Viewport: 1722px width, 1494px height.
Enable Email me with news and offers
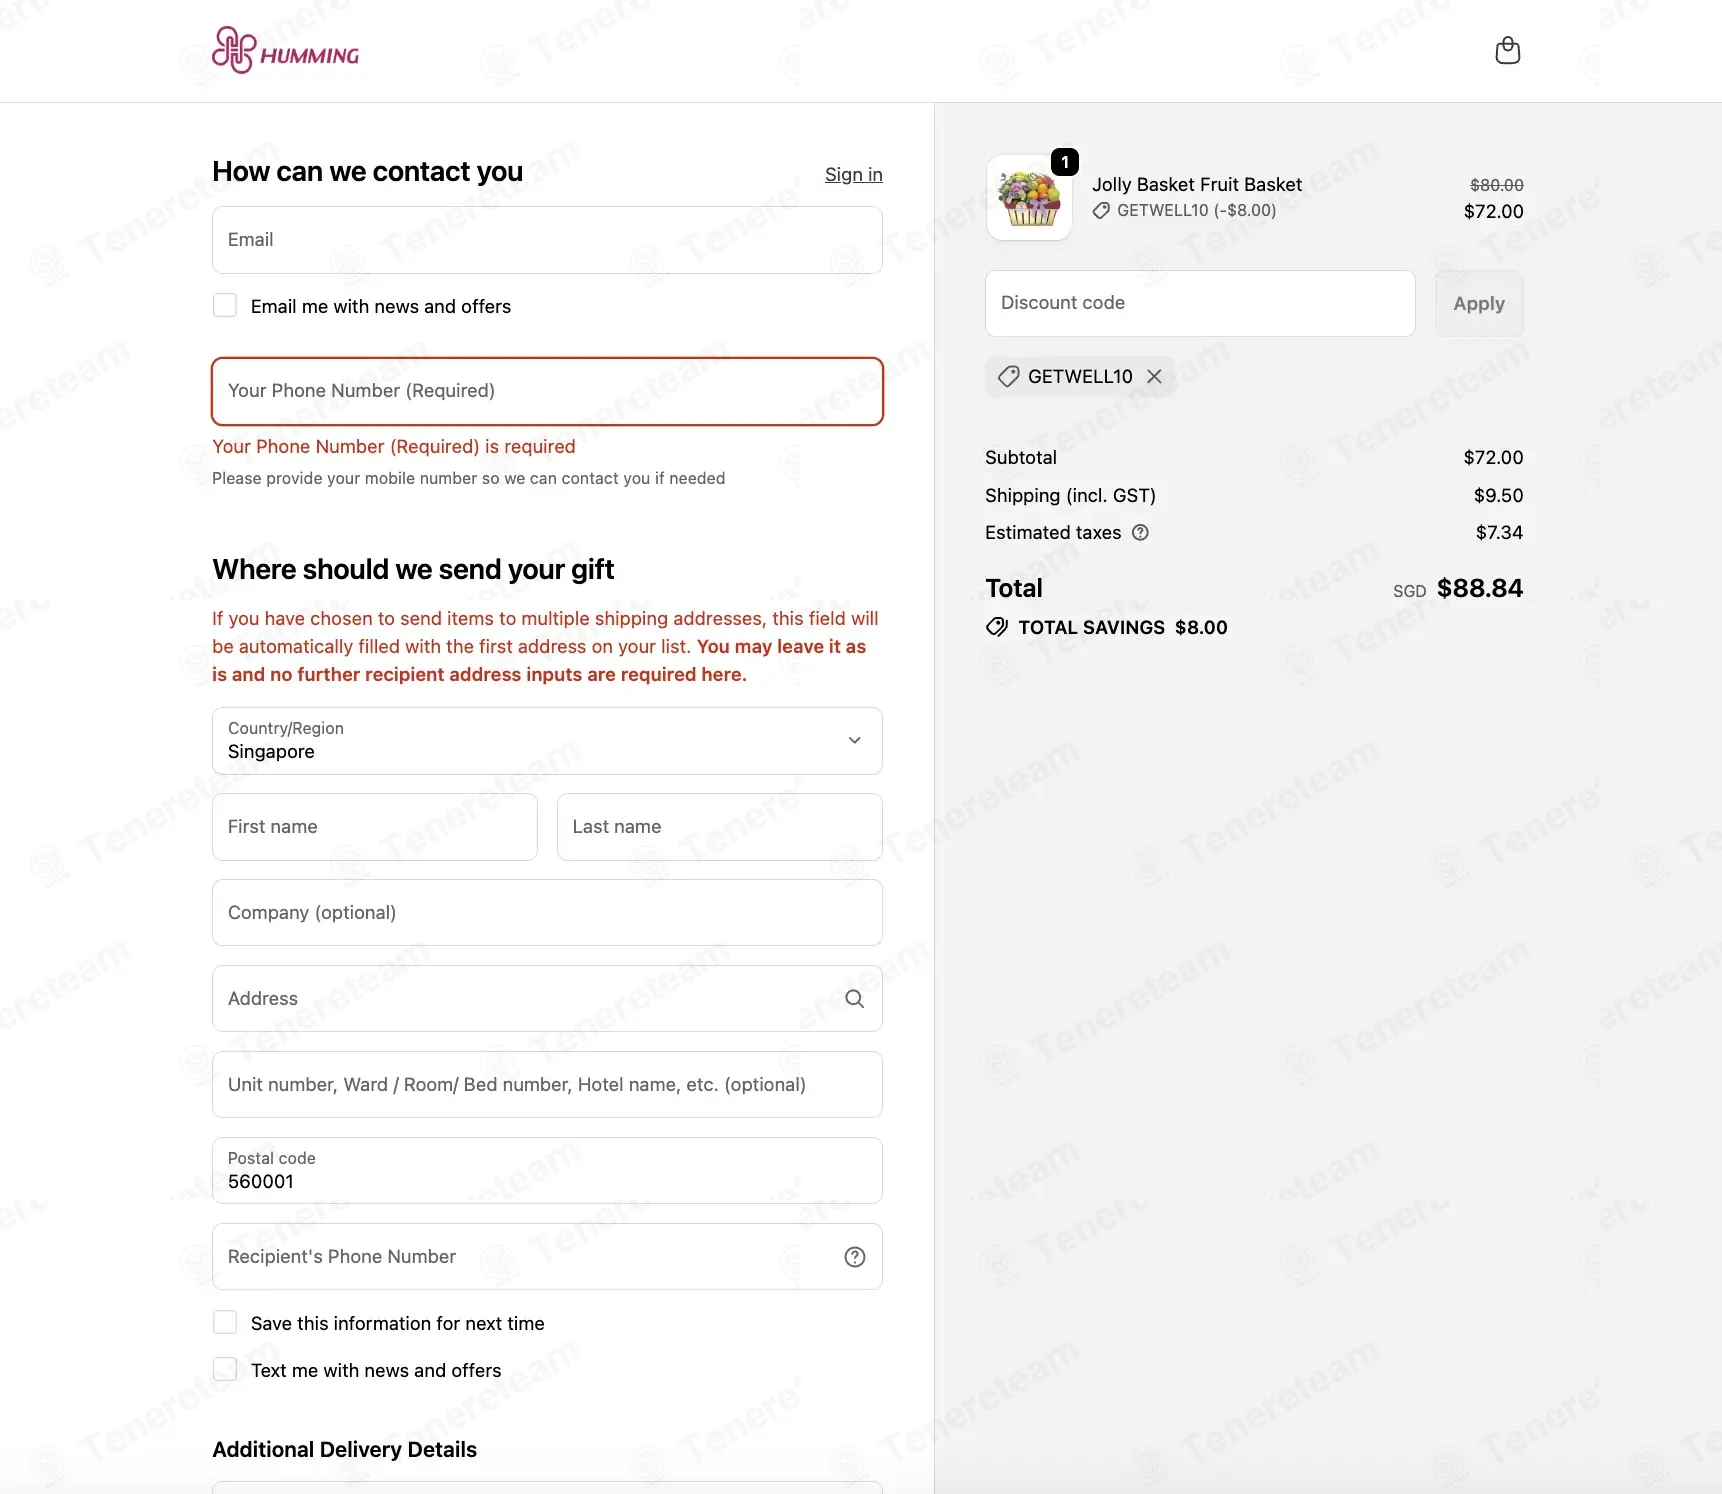[225, 306]
